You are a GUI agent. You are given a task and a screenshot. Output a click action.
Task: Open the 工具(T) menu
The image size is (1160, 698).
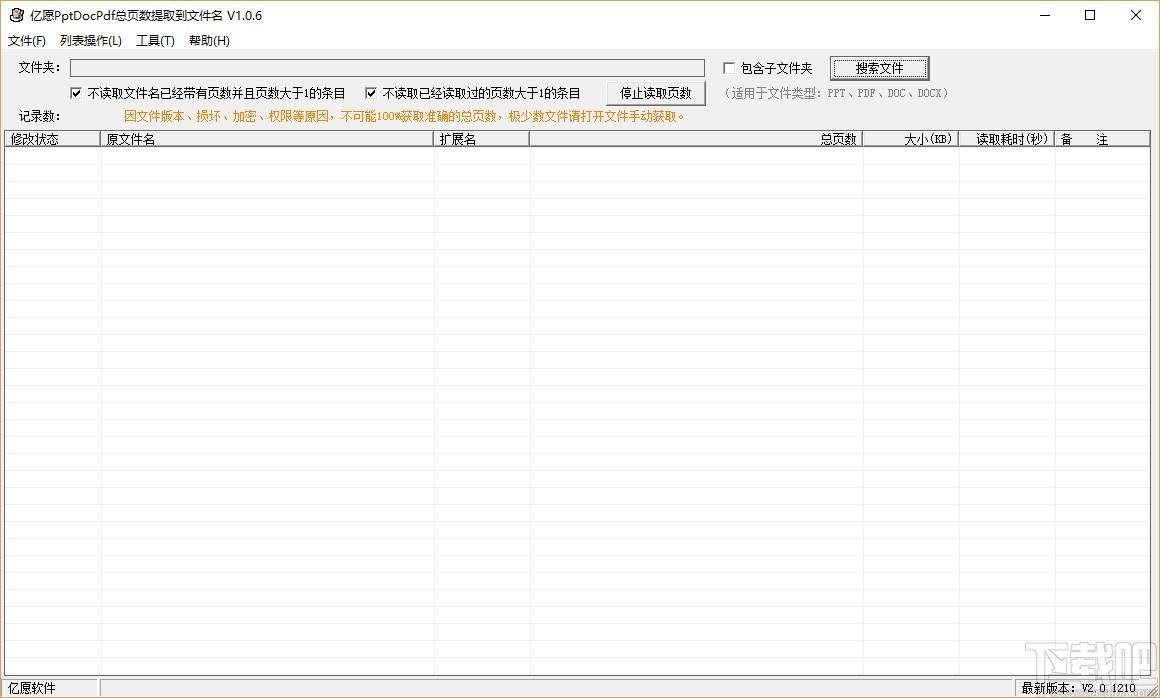pos(155,41)
